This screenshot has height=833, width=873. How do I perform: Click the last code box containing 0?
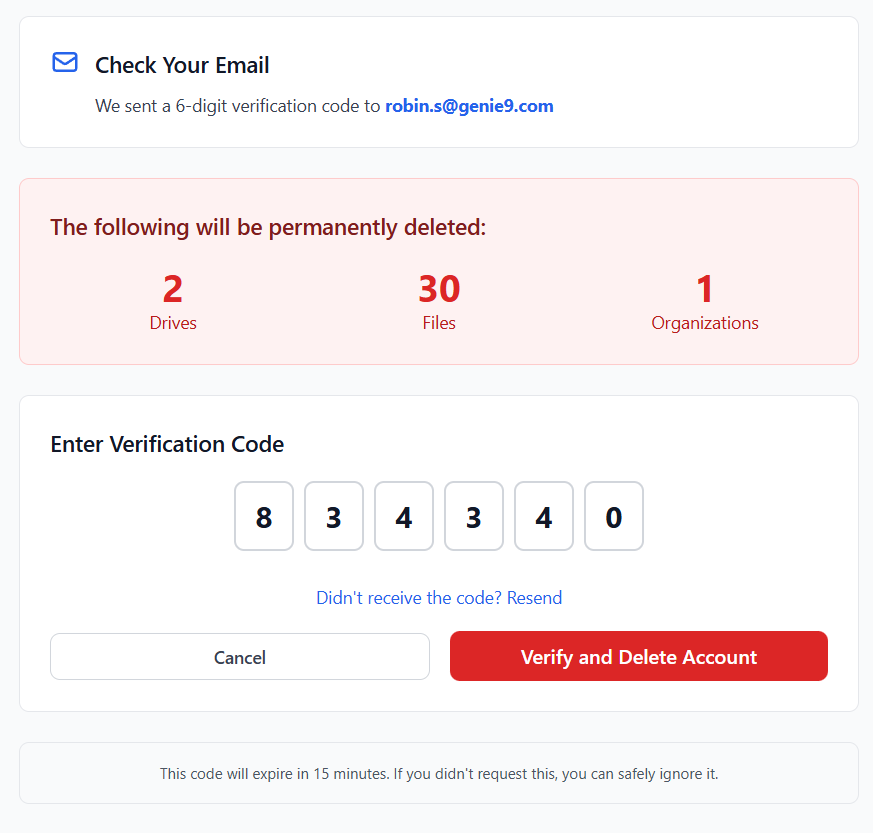point(614,516)
